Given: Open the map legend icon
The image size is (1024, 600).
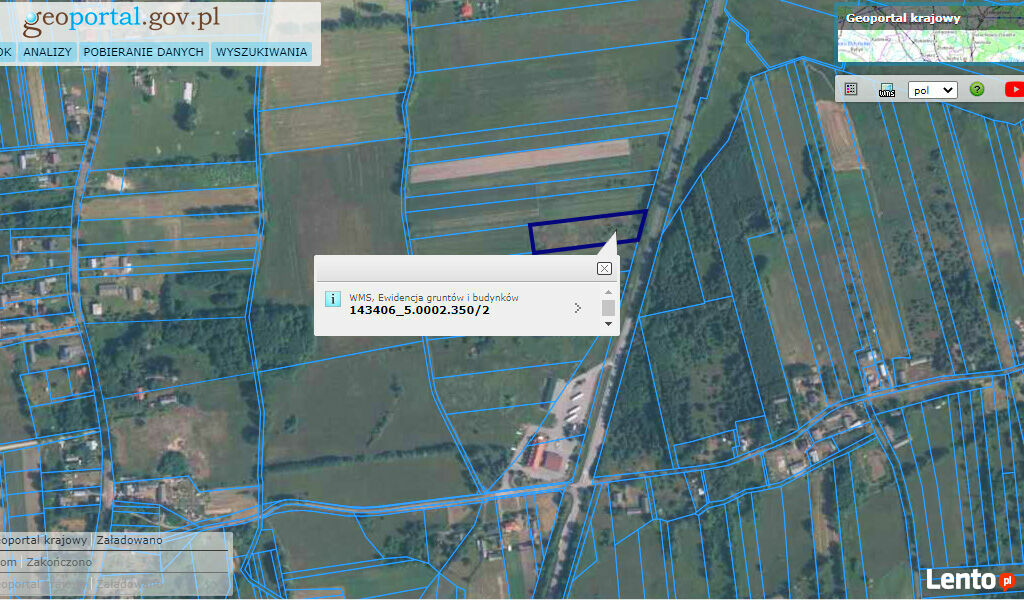Looking at the screenshot, I should (850, 89).
